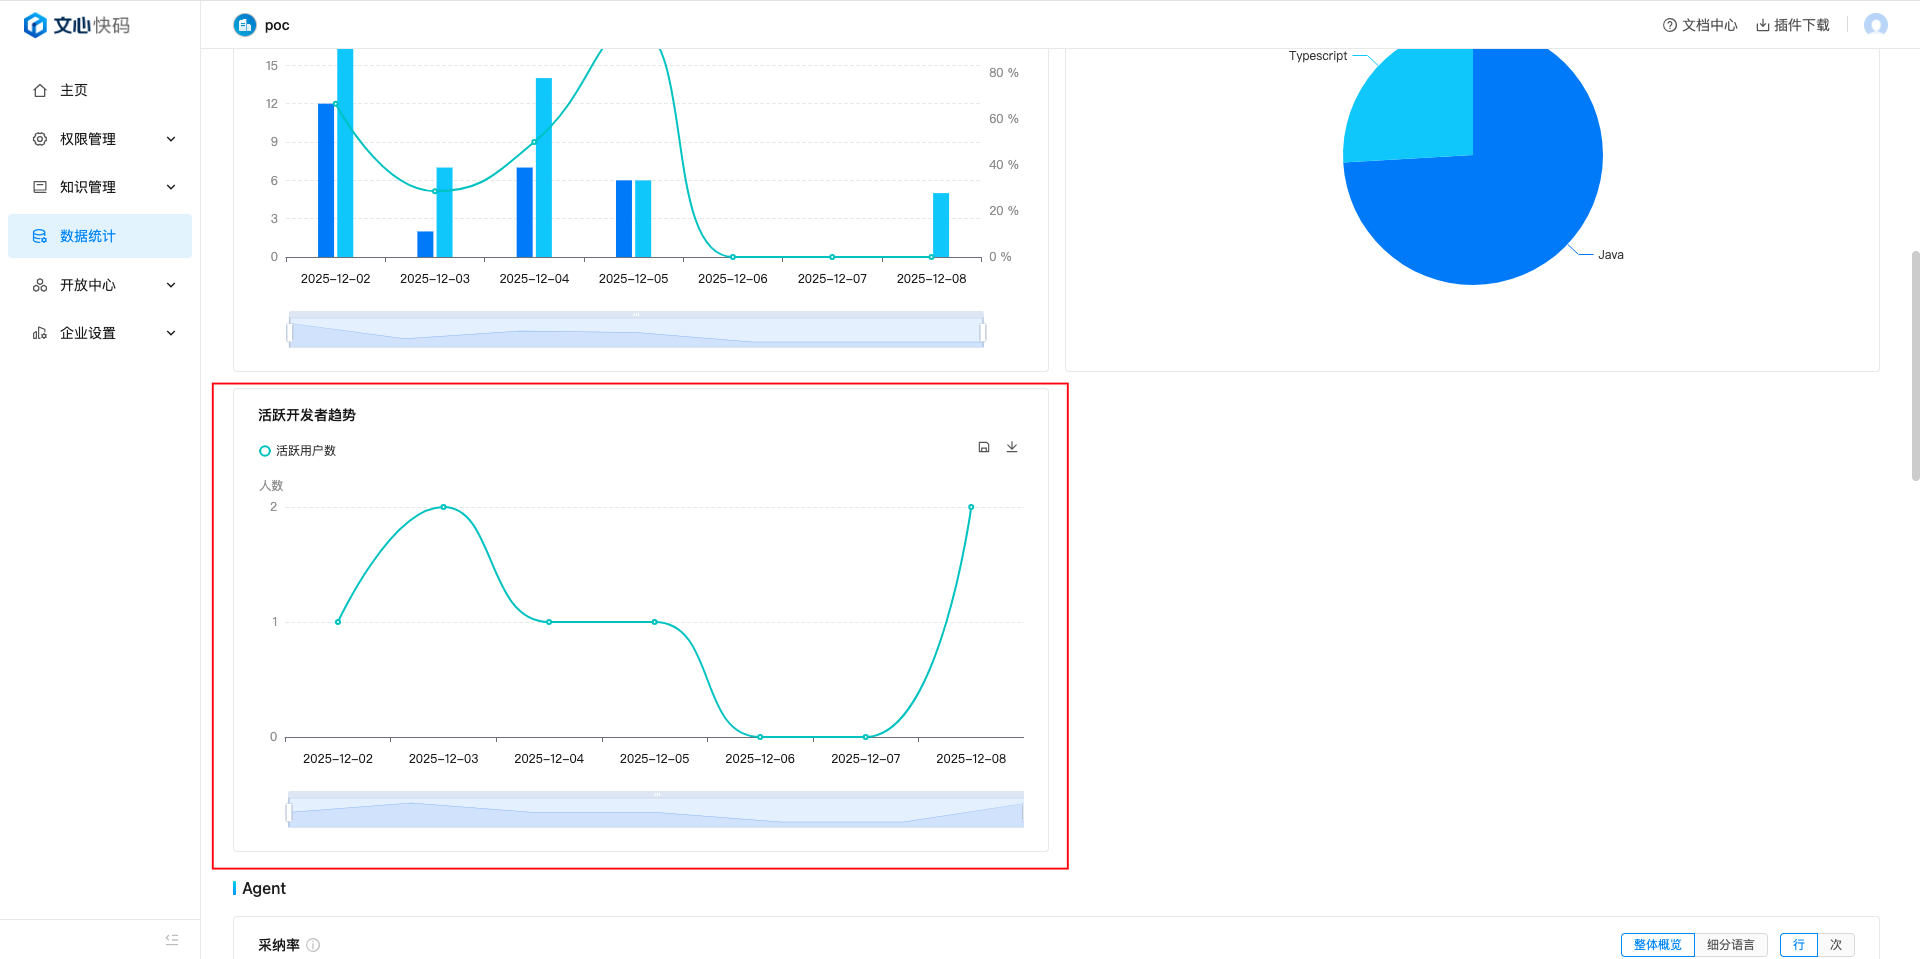
Task: Switch the 采纳率 unit to 次
Action: (1836, 945)
